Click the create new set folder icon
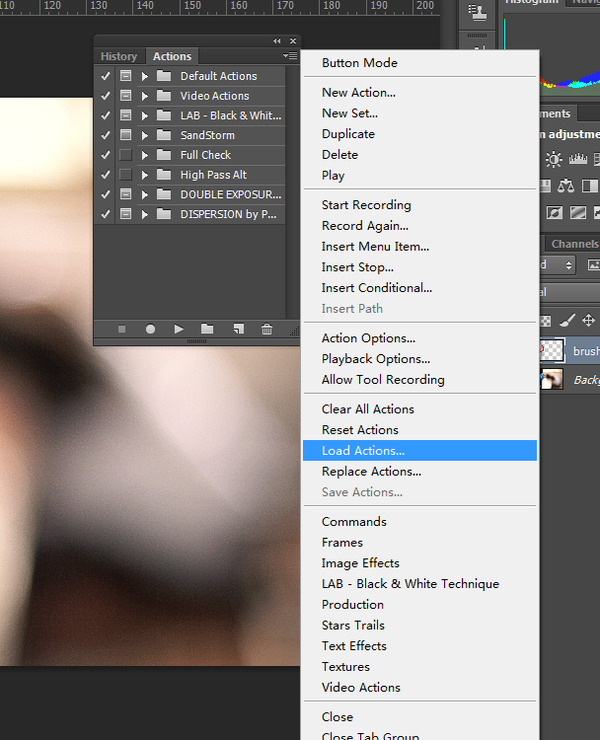Viewport: 600px width, 740px height. [207, 329]
